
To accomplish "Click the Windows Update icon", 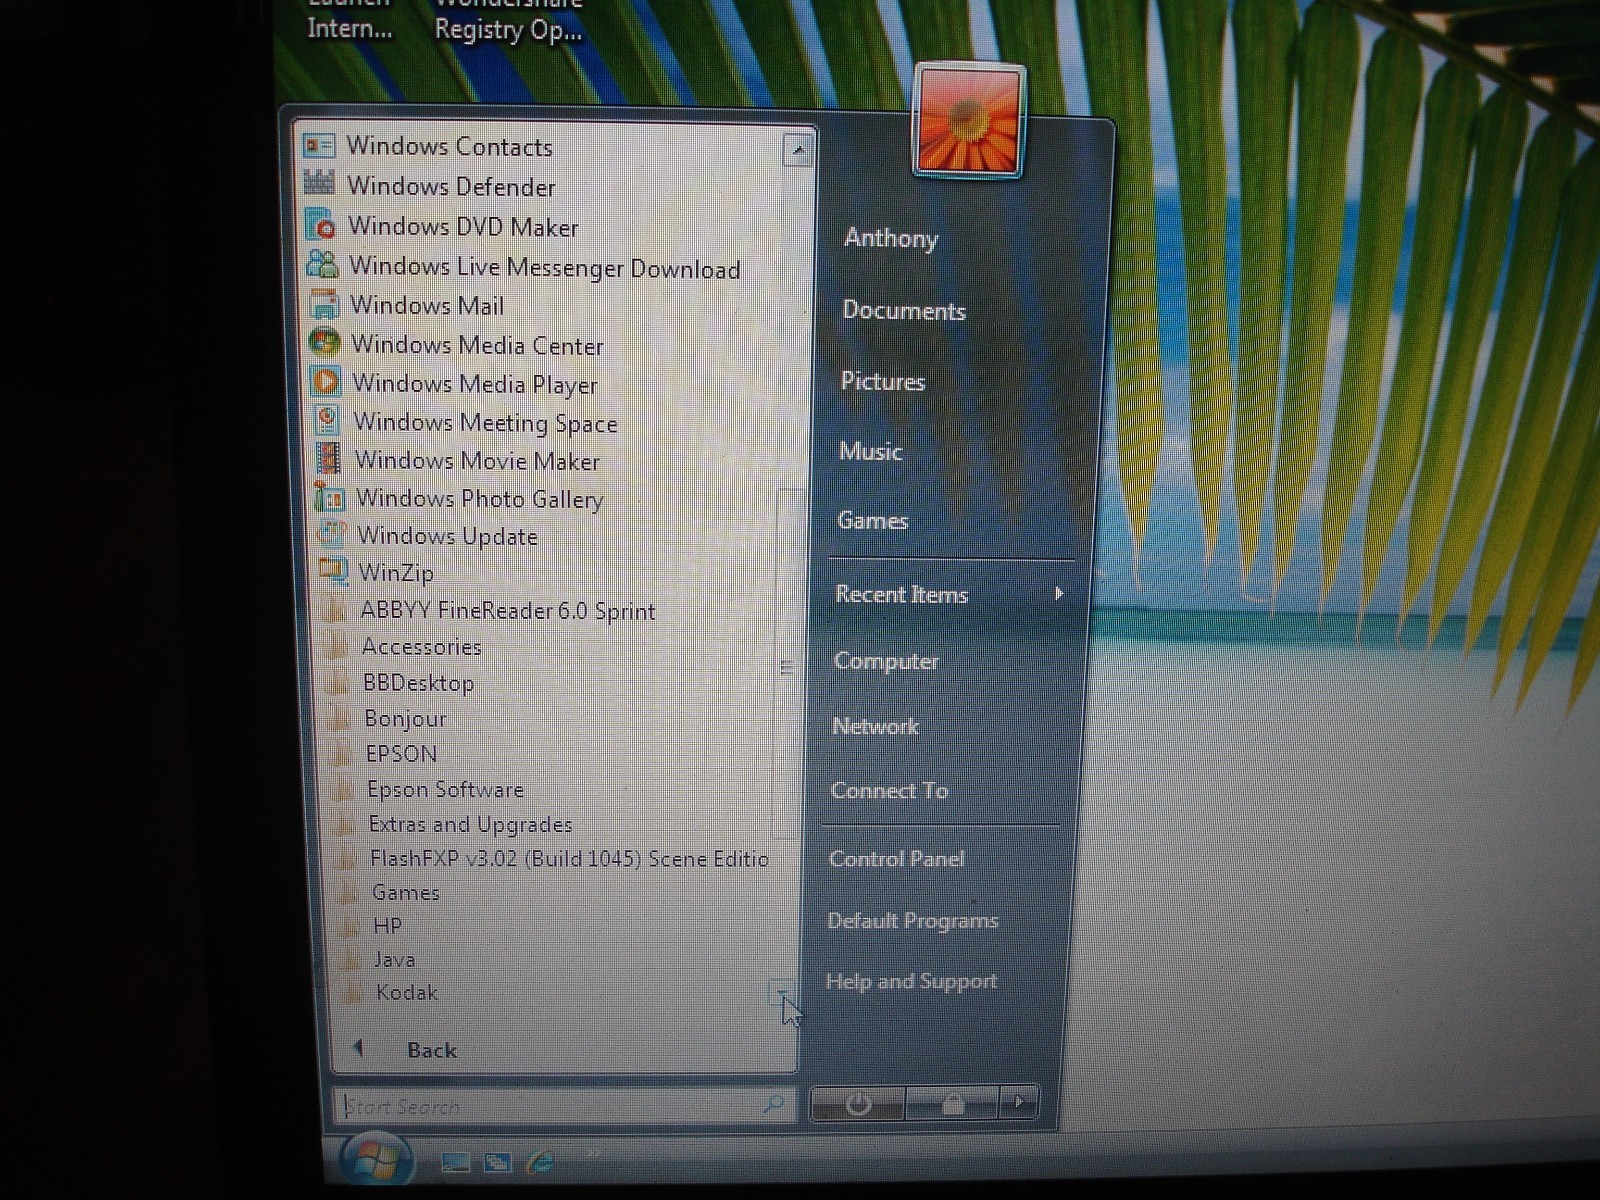I will [331, 534].
